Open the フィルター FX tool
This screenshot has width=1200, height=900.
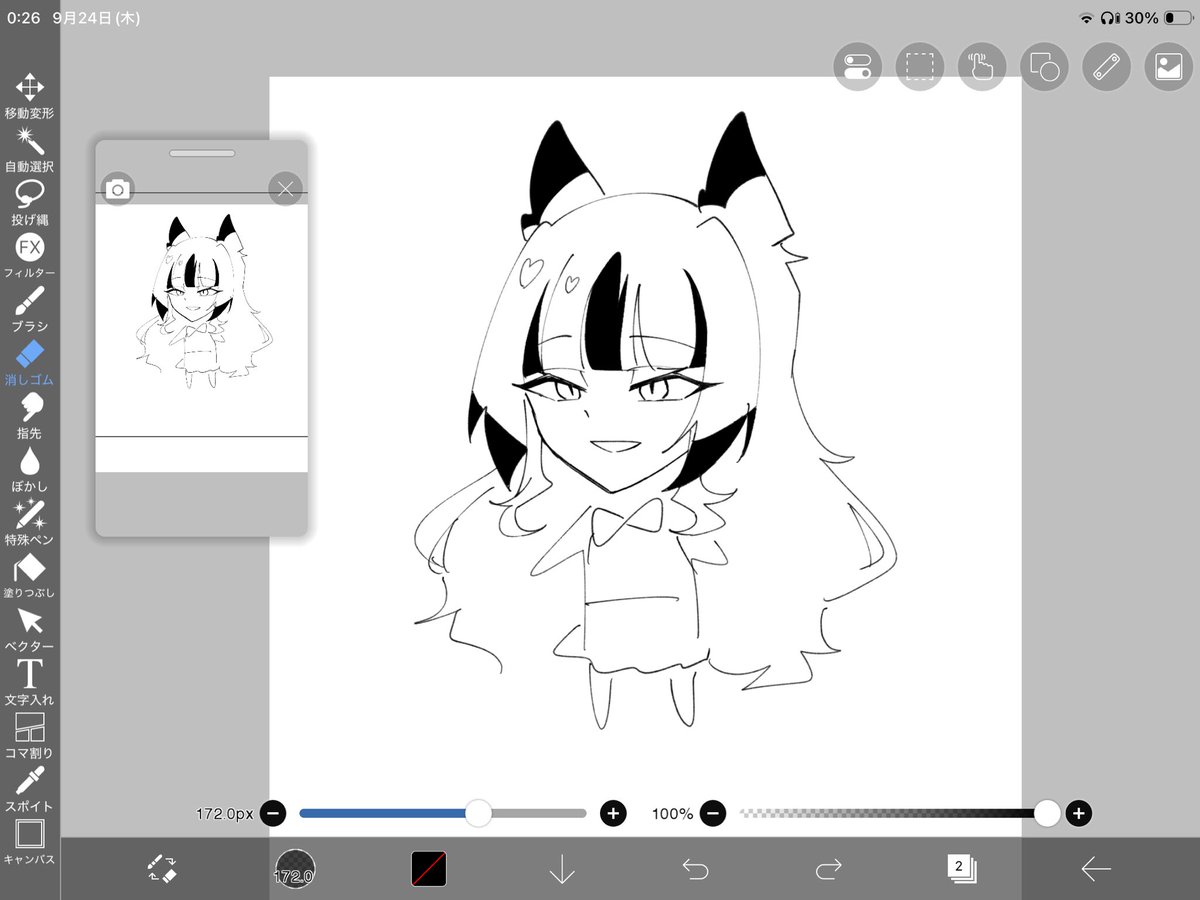click(x=29, y=255)
